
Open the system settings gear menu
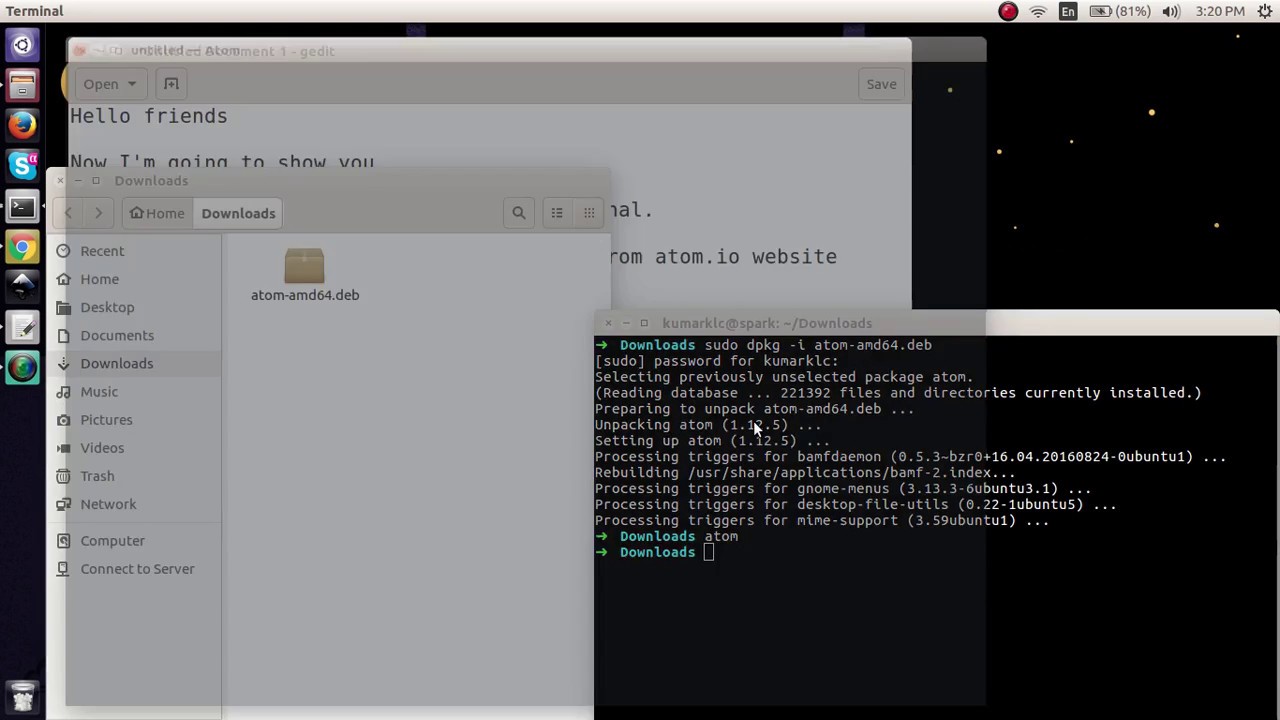1264,11
